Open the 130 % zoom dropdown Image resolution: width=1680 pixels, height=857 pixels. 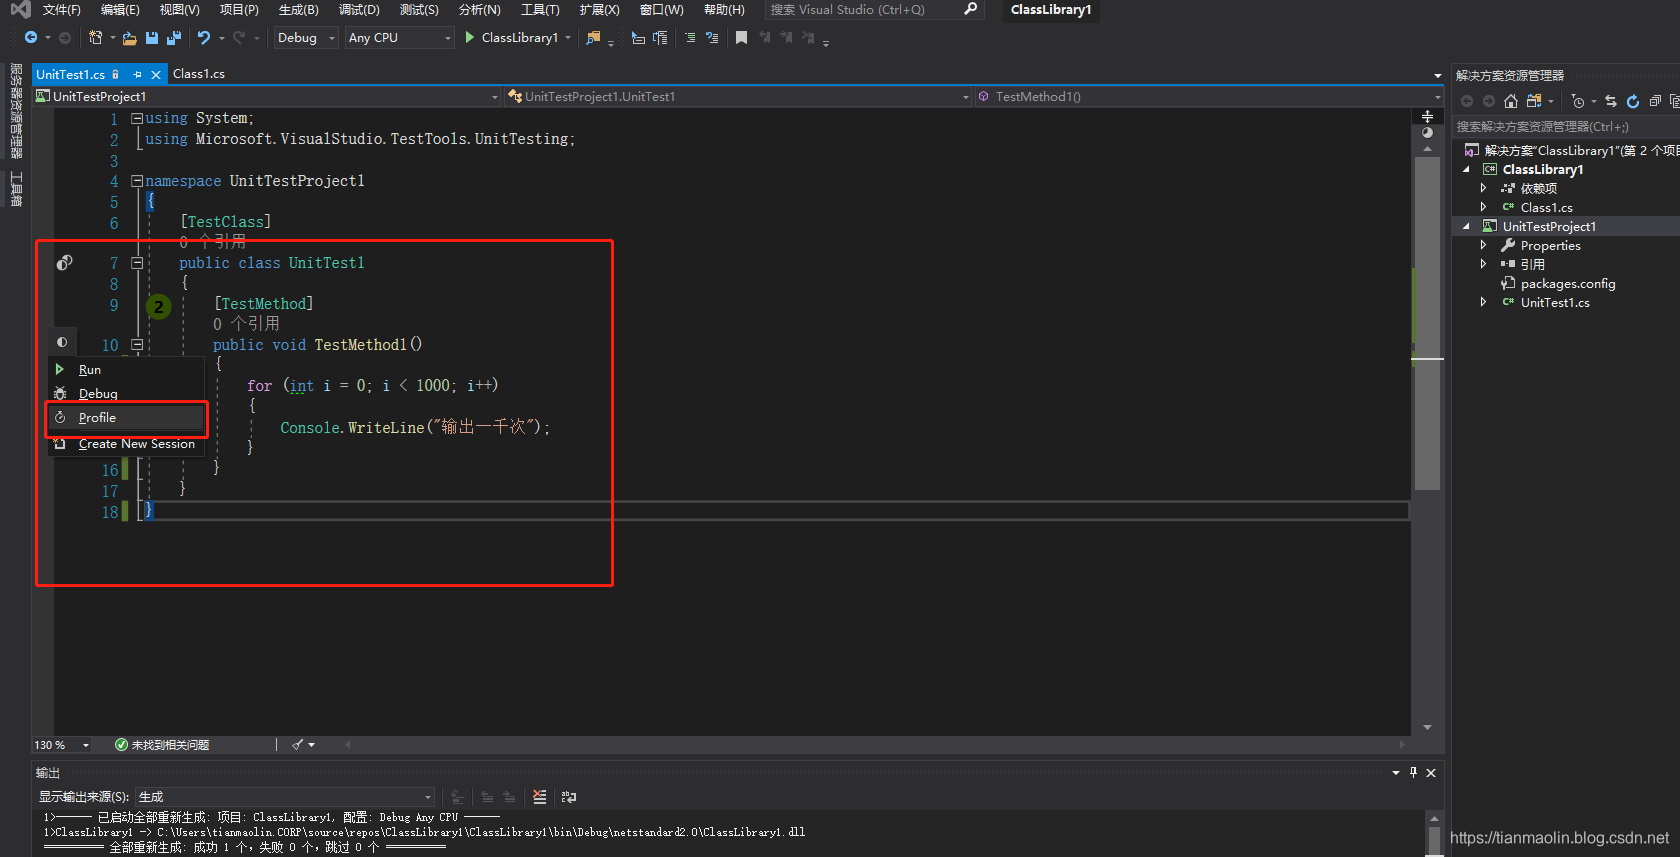pyautogui.click(x=62, y=745)
